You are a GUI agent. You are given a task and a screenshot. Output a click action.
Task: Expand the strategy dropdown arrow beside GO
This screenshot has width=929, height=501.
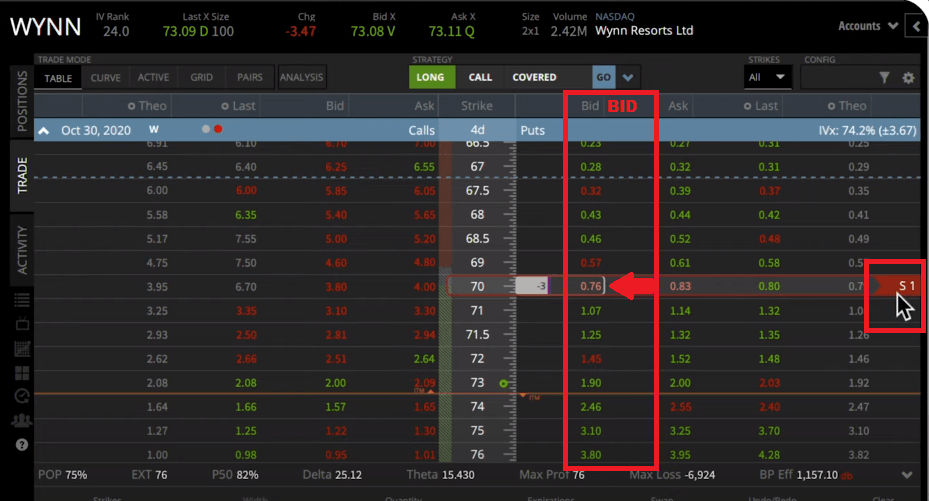click(628, 77)
